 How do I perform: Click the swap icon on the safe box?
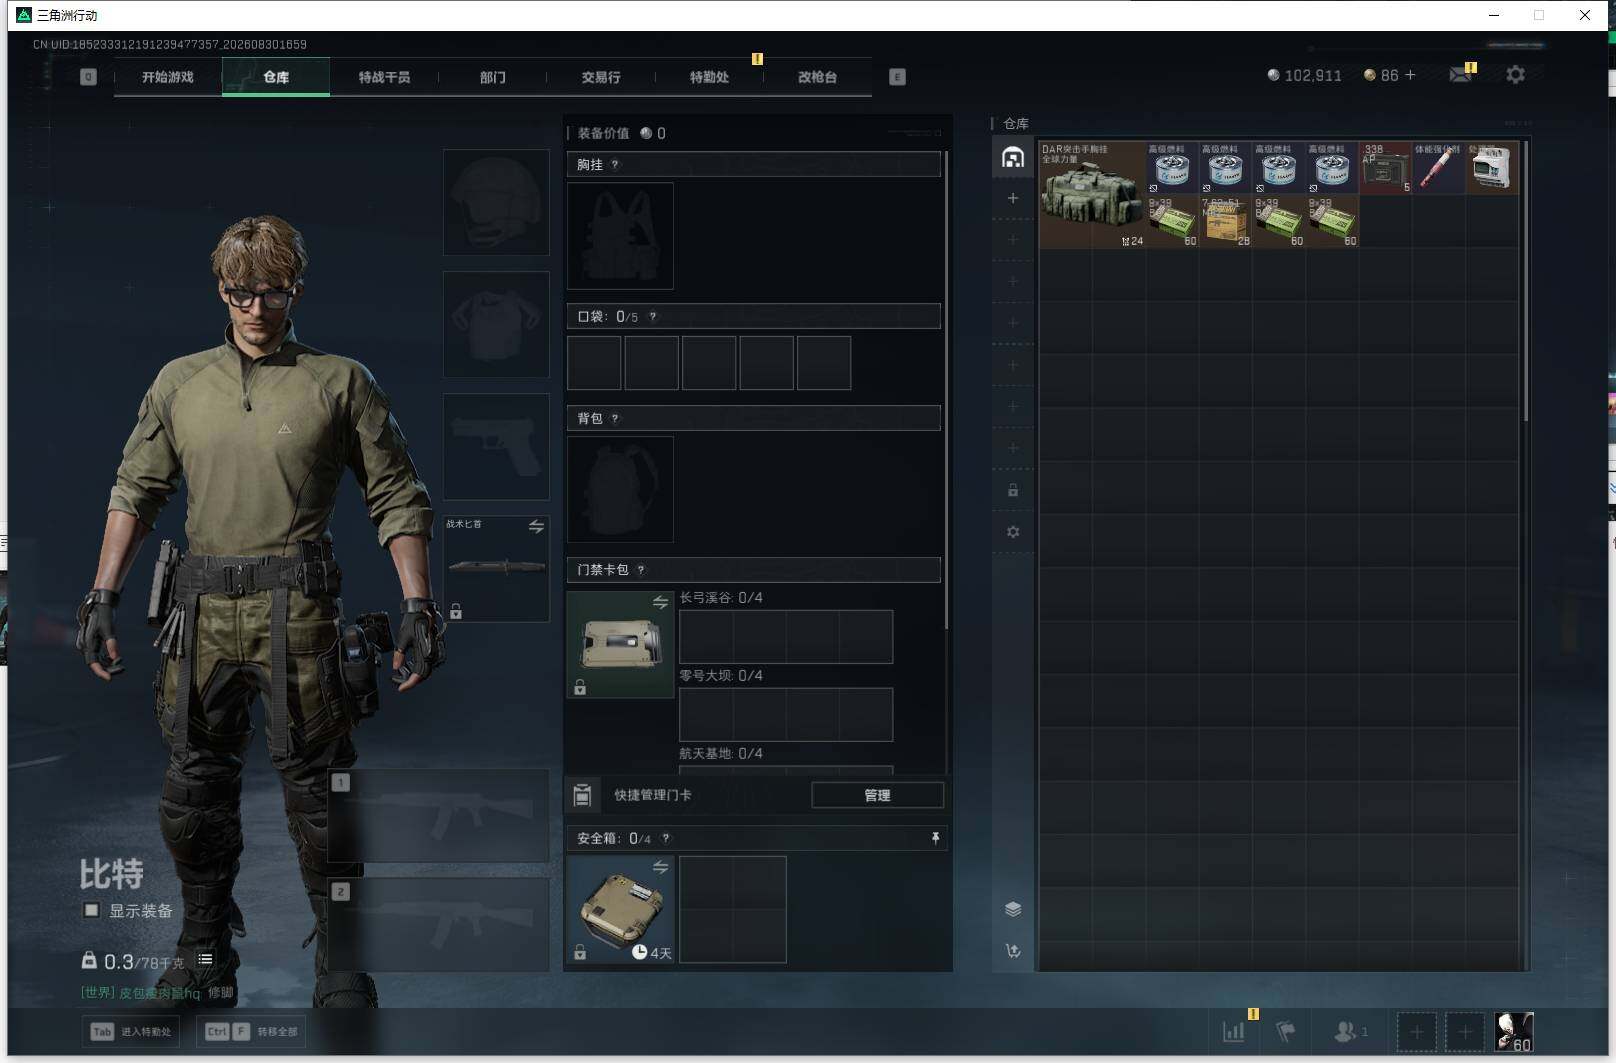coord(660,867)
